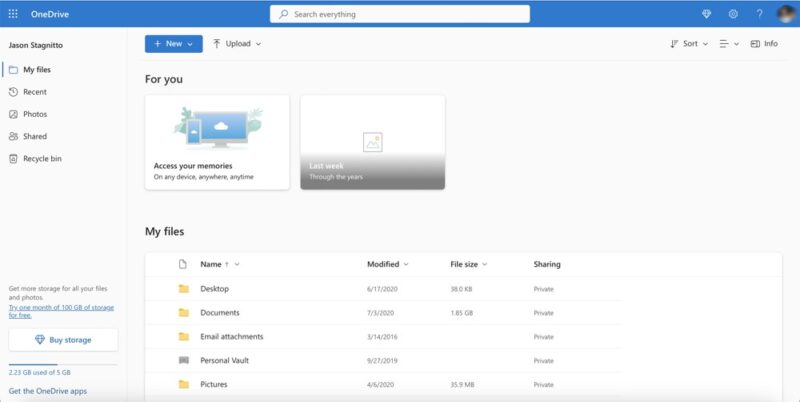Click the Upload arrow icon
The width and height of the screenshot is (800, 402).
(x=217, y=44)
